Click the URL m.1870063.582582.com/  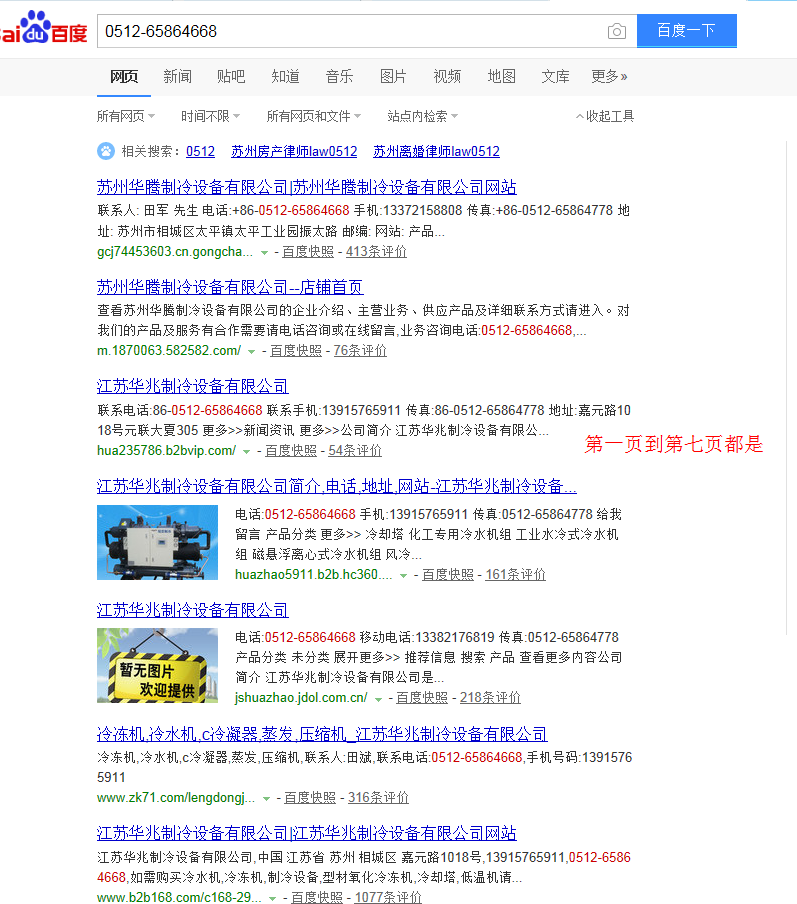click(169, 351)
